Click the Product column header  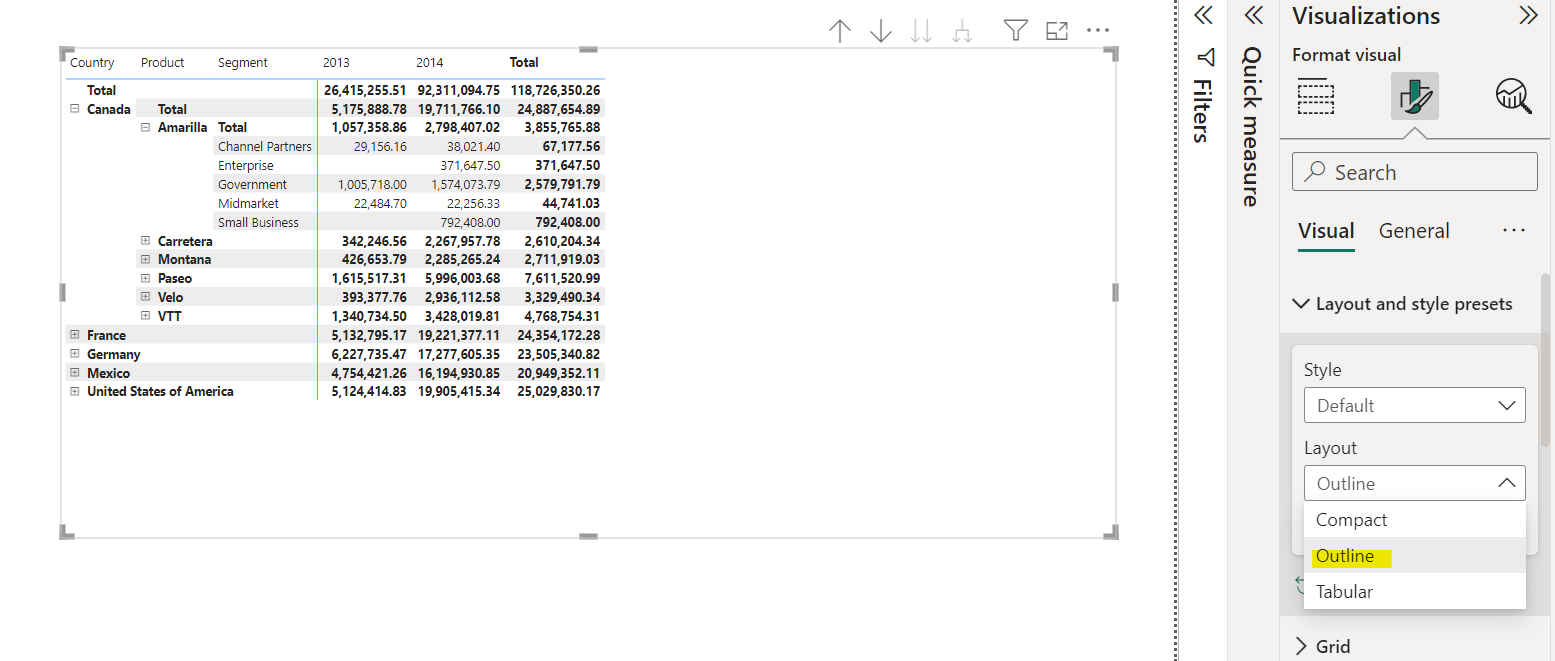click(162, 63)
